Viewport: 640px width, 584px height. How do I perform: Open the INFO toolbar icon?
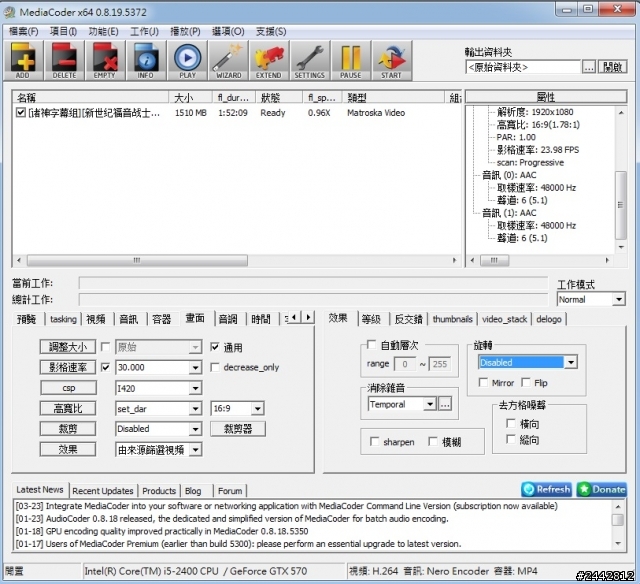146,60
